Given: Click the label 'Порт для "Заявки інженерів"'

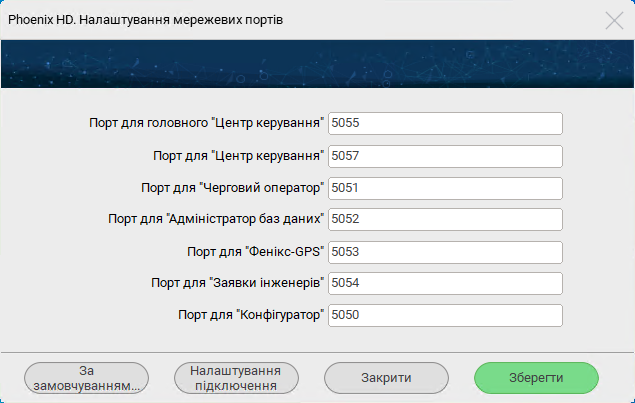Looking at the screenshot, I should (238, 283).
